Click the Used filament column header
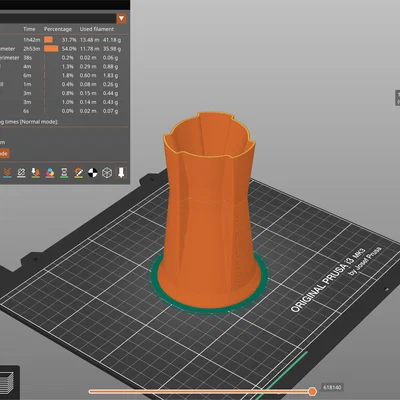The image size is (400, 400). [97, 29]
